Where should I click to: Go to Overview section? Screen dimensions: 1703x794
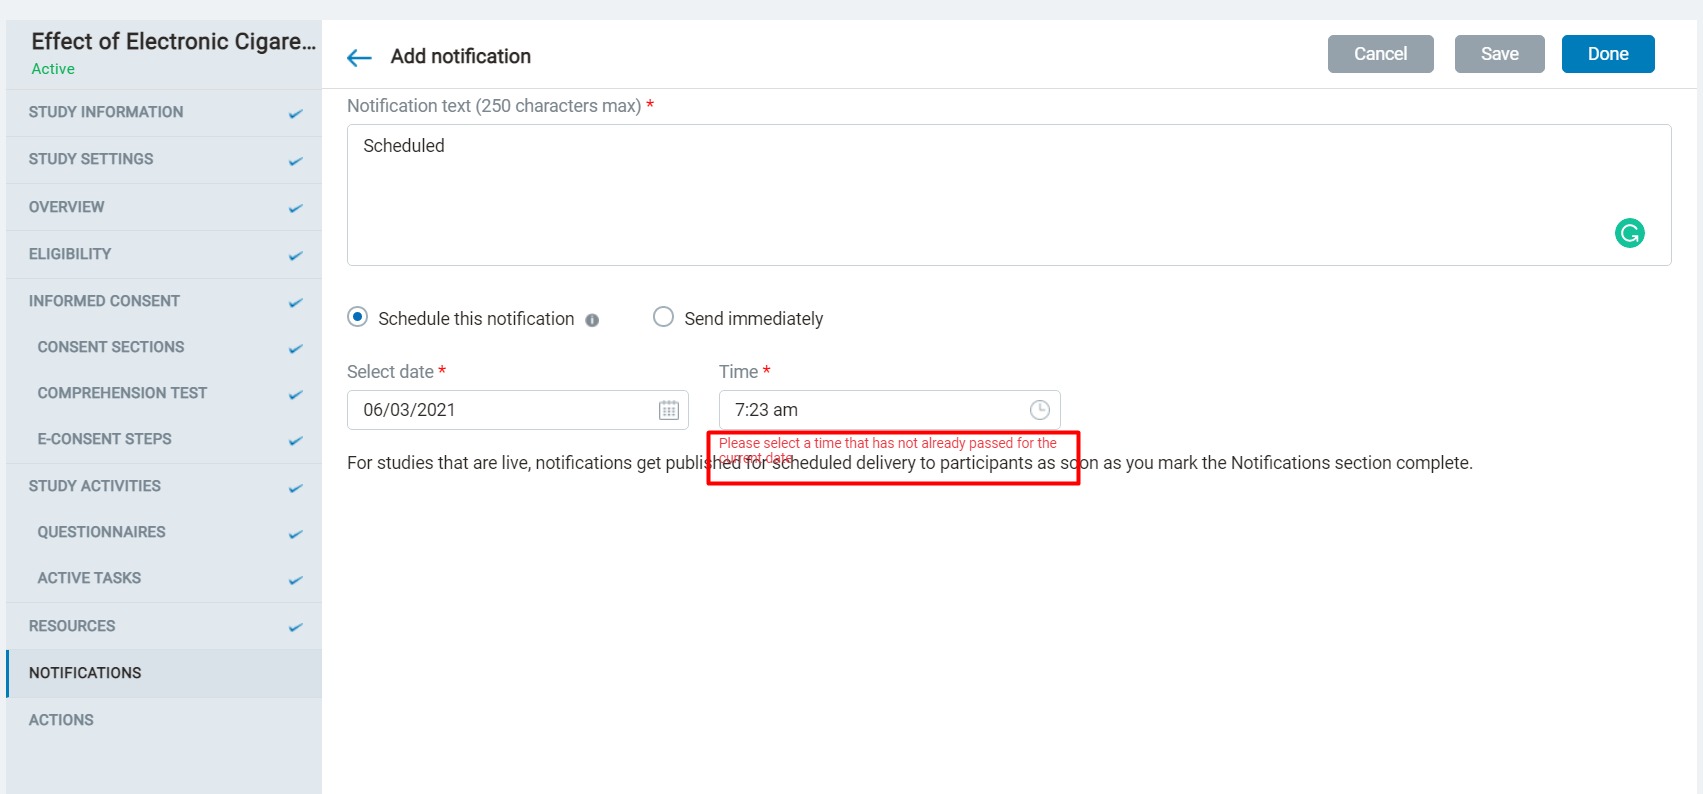tap(164, 207)
